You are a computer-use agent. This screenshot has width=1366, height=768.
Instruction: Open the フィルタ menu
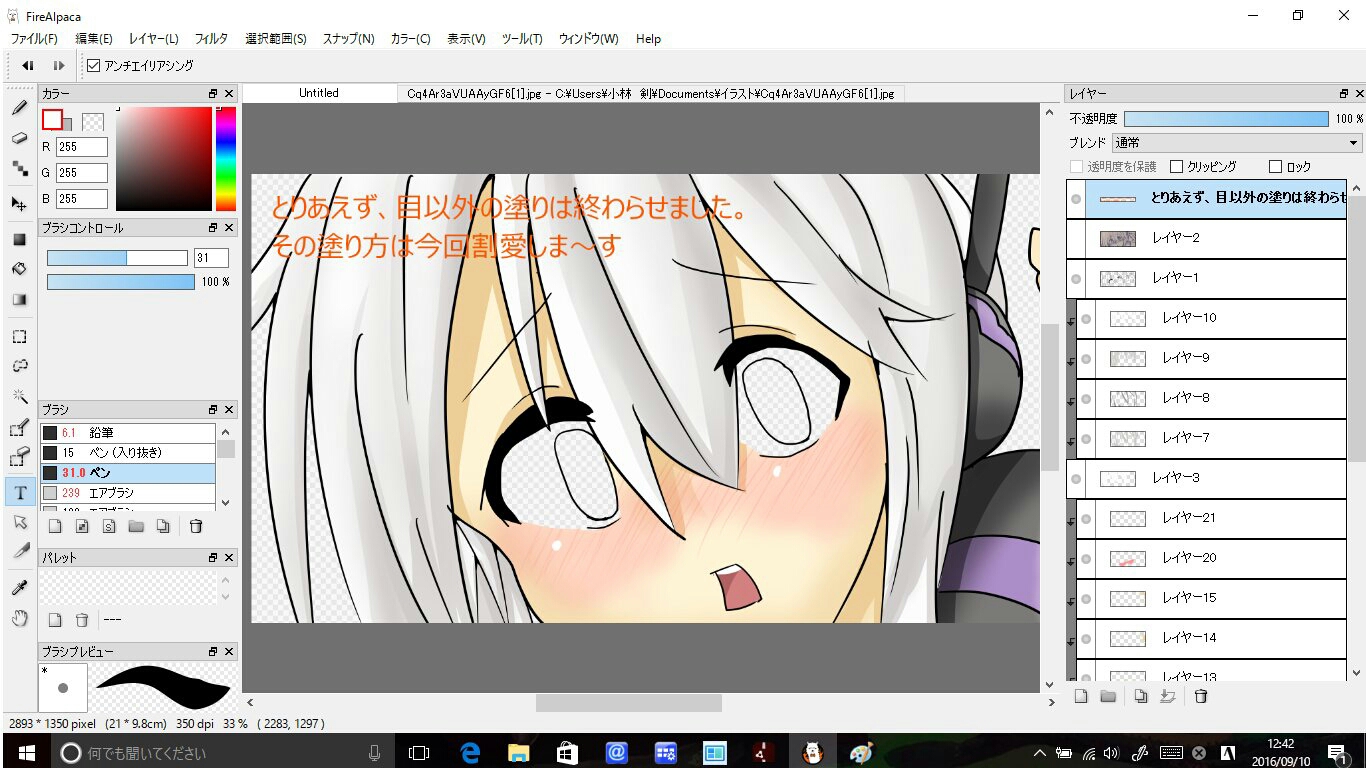[211, 39]
